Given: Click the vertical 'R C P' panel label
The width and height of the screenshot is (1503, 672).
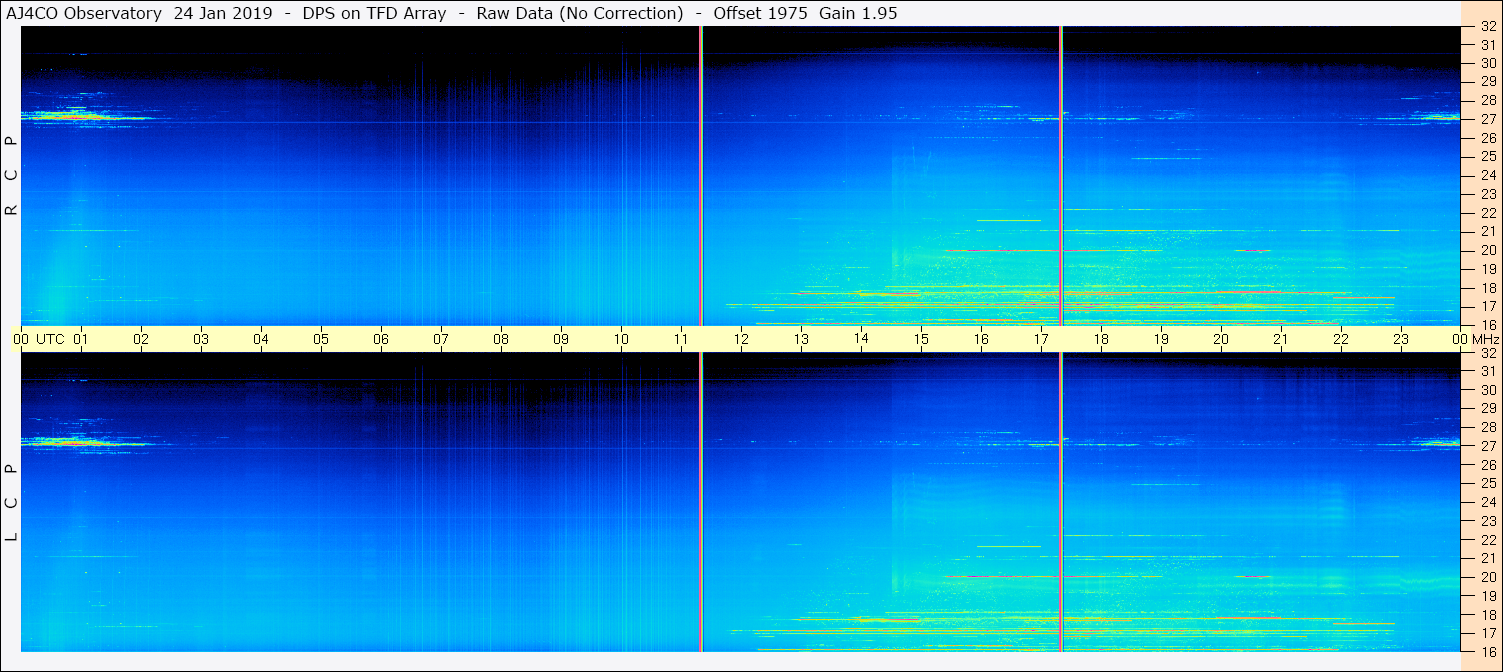Looking at the screenshot, I should pyautogui.click(x=12, y=175).
